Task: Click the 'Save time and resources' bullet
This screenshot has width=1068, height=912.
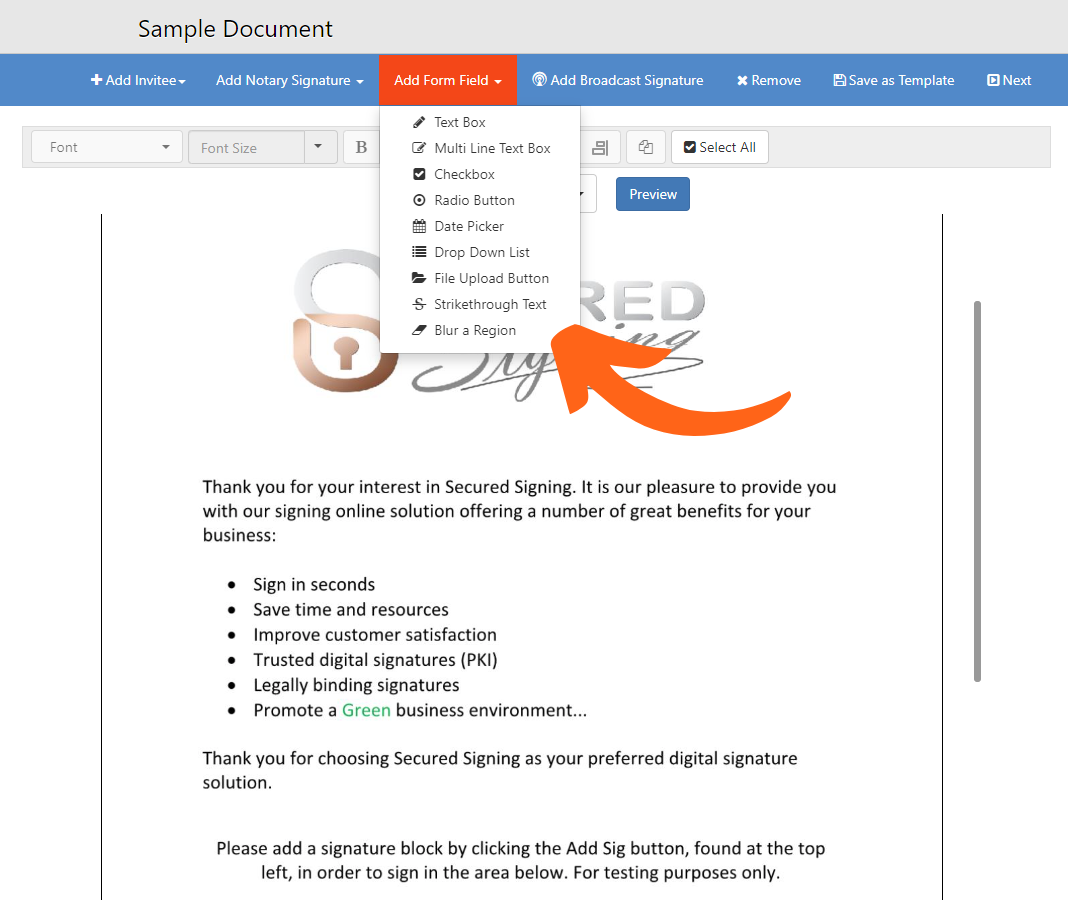Action: (x=351, y=610)
